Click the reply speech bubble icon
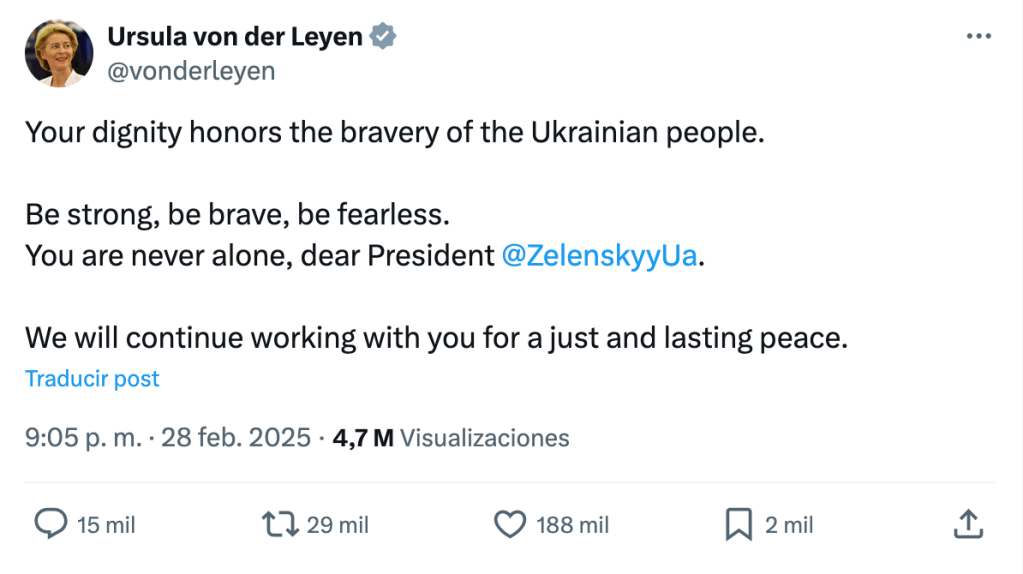The width and height of the screenshot is (1023, 574). coord(51,524)
